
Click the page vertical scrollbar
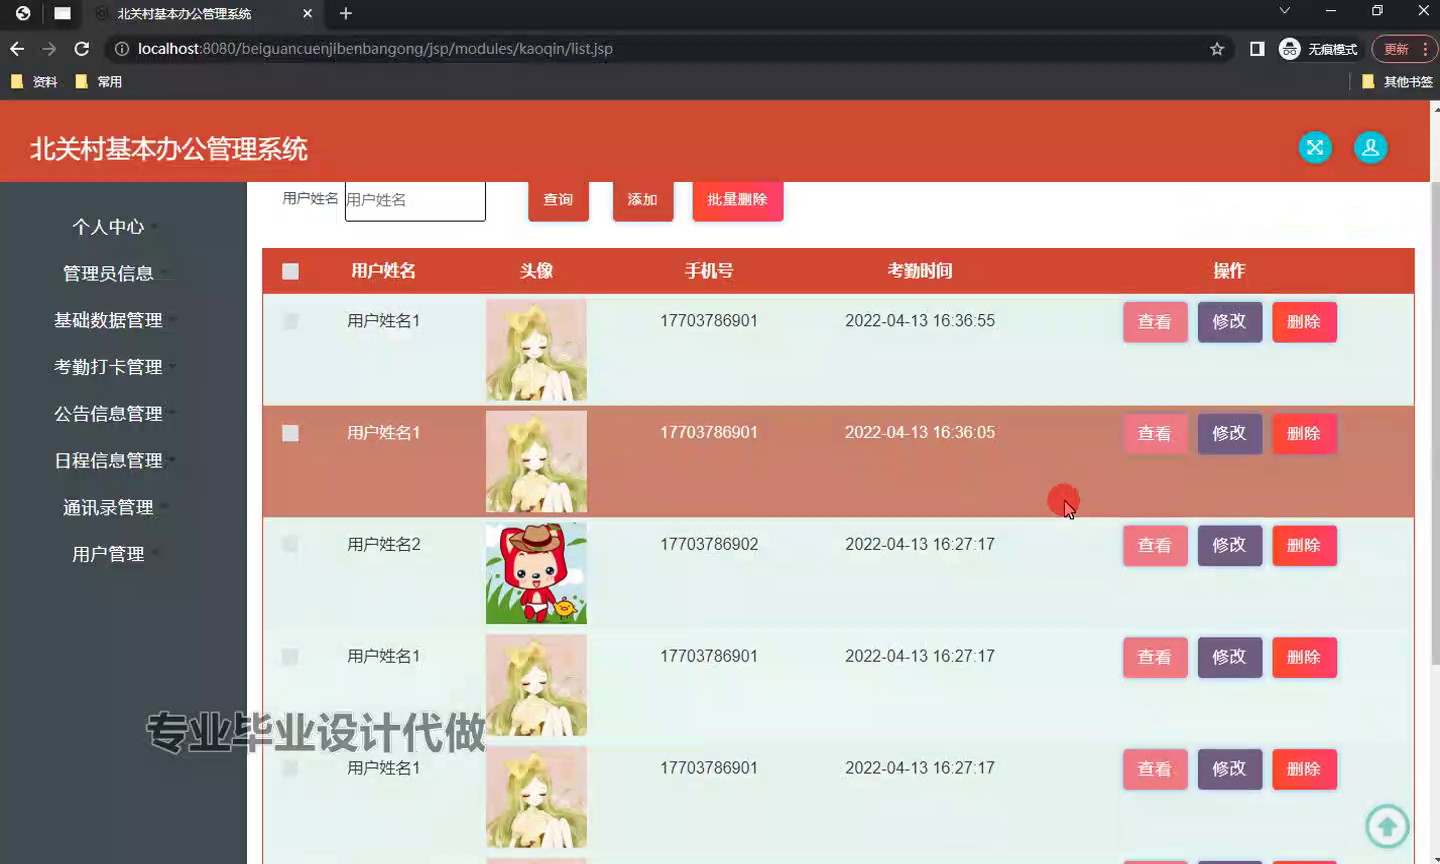click(x=1435, y=425)
